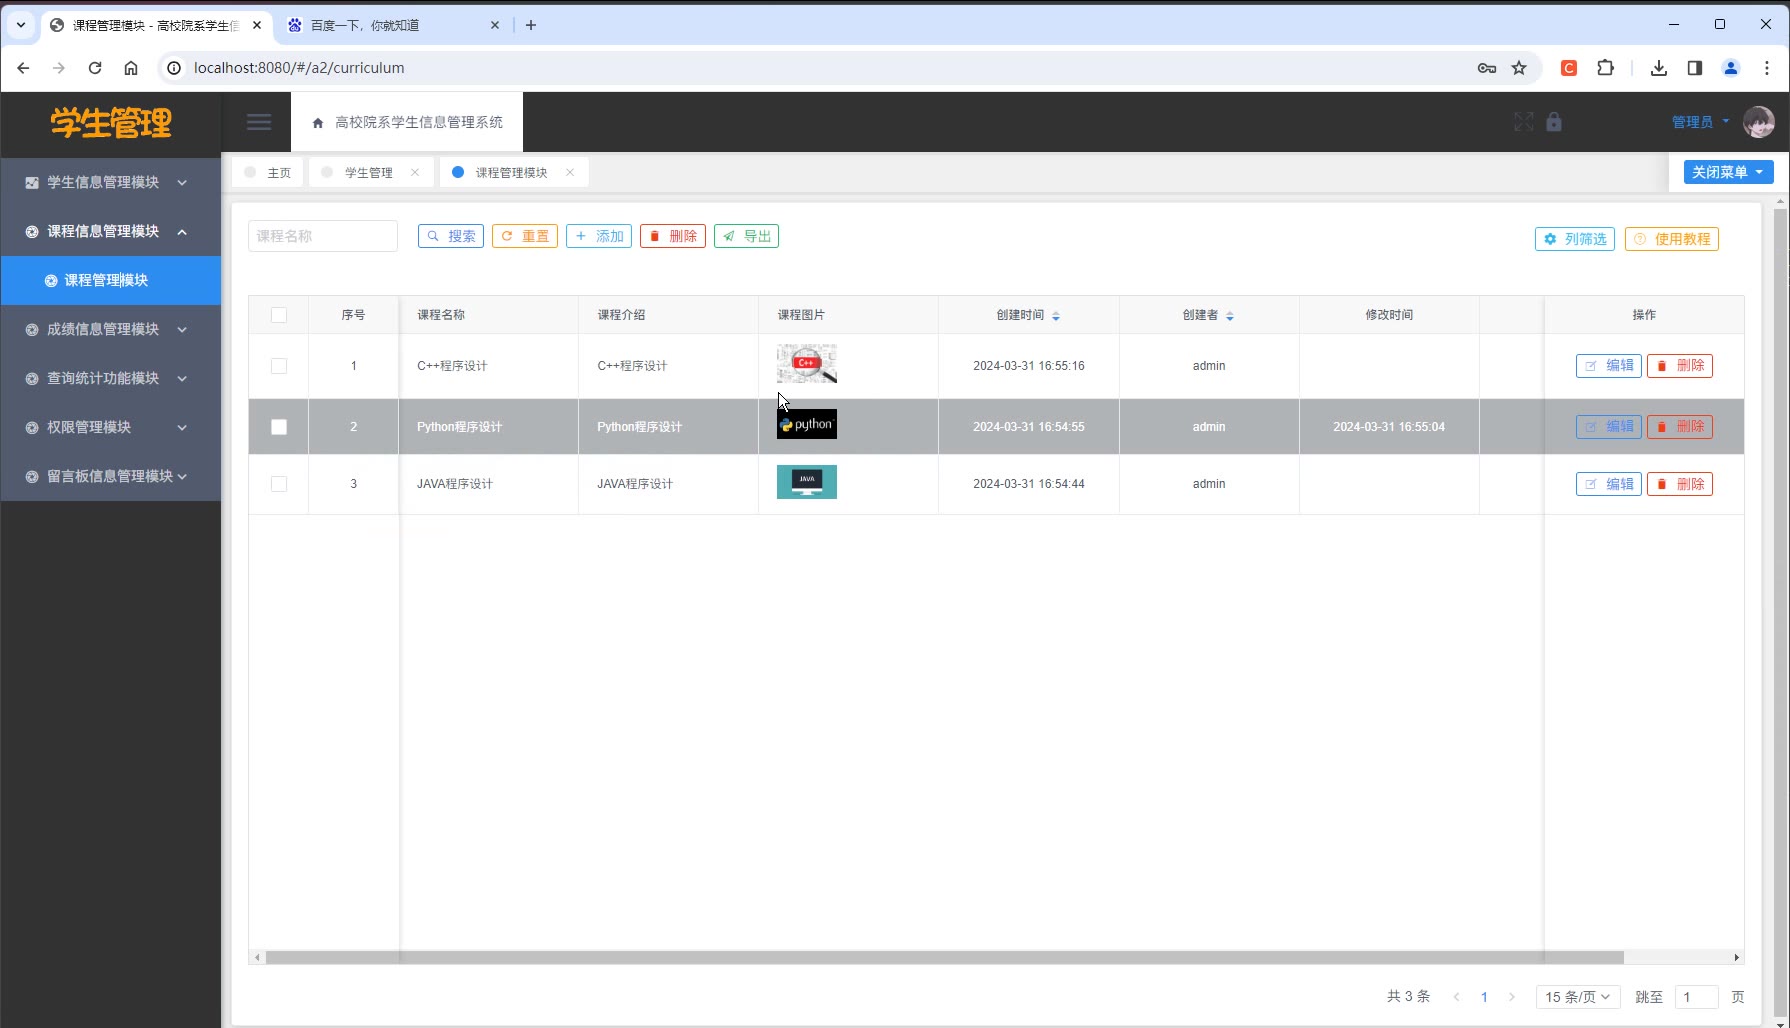Click the password key icon in the address bar
This screenshot has height=1028, width=1790.
pyautogui.click(x=1487, y=68)
